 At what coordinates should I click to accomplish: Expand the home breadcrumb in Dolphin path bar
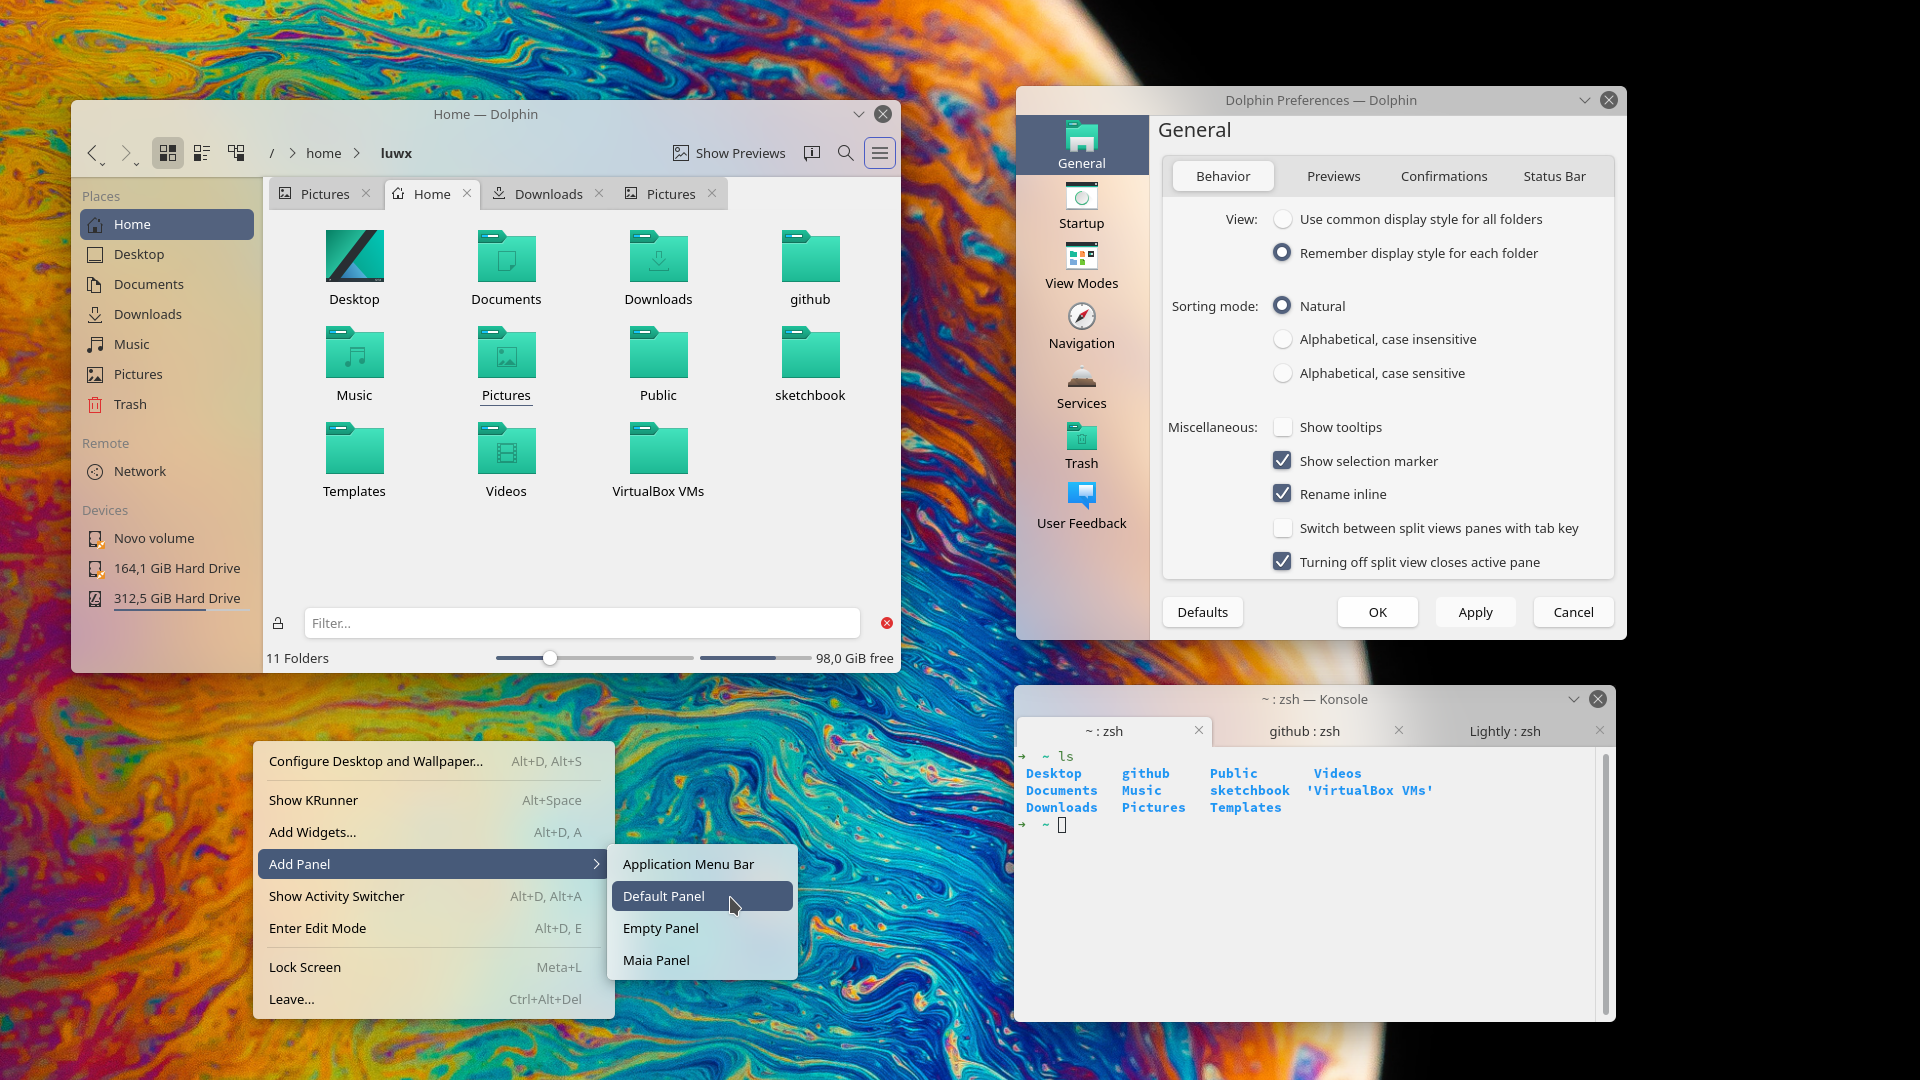tap(323, 152)
